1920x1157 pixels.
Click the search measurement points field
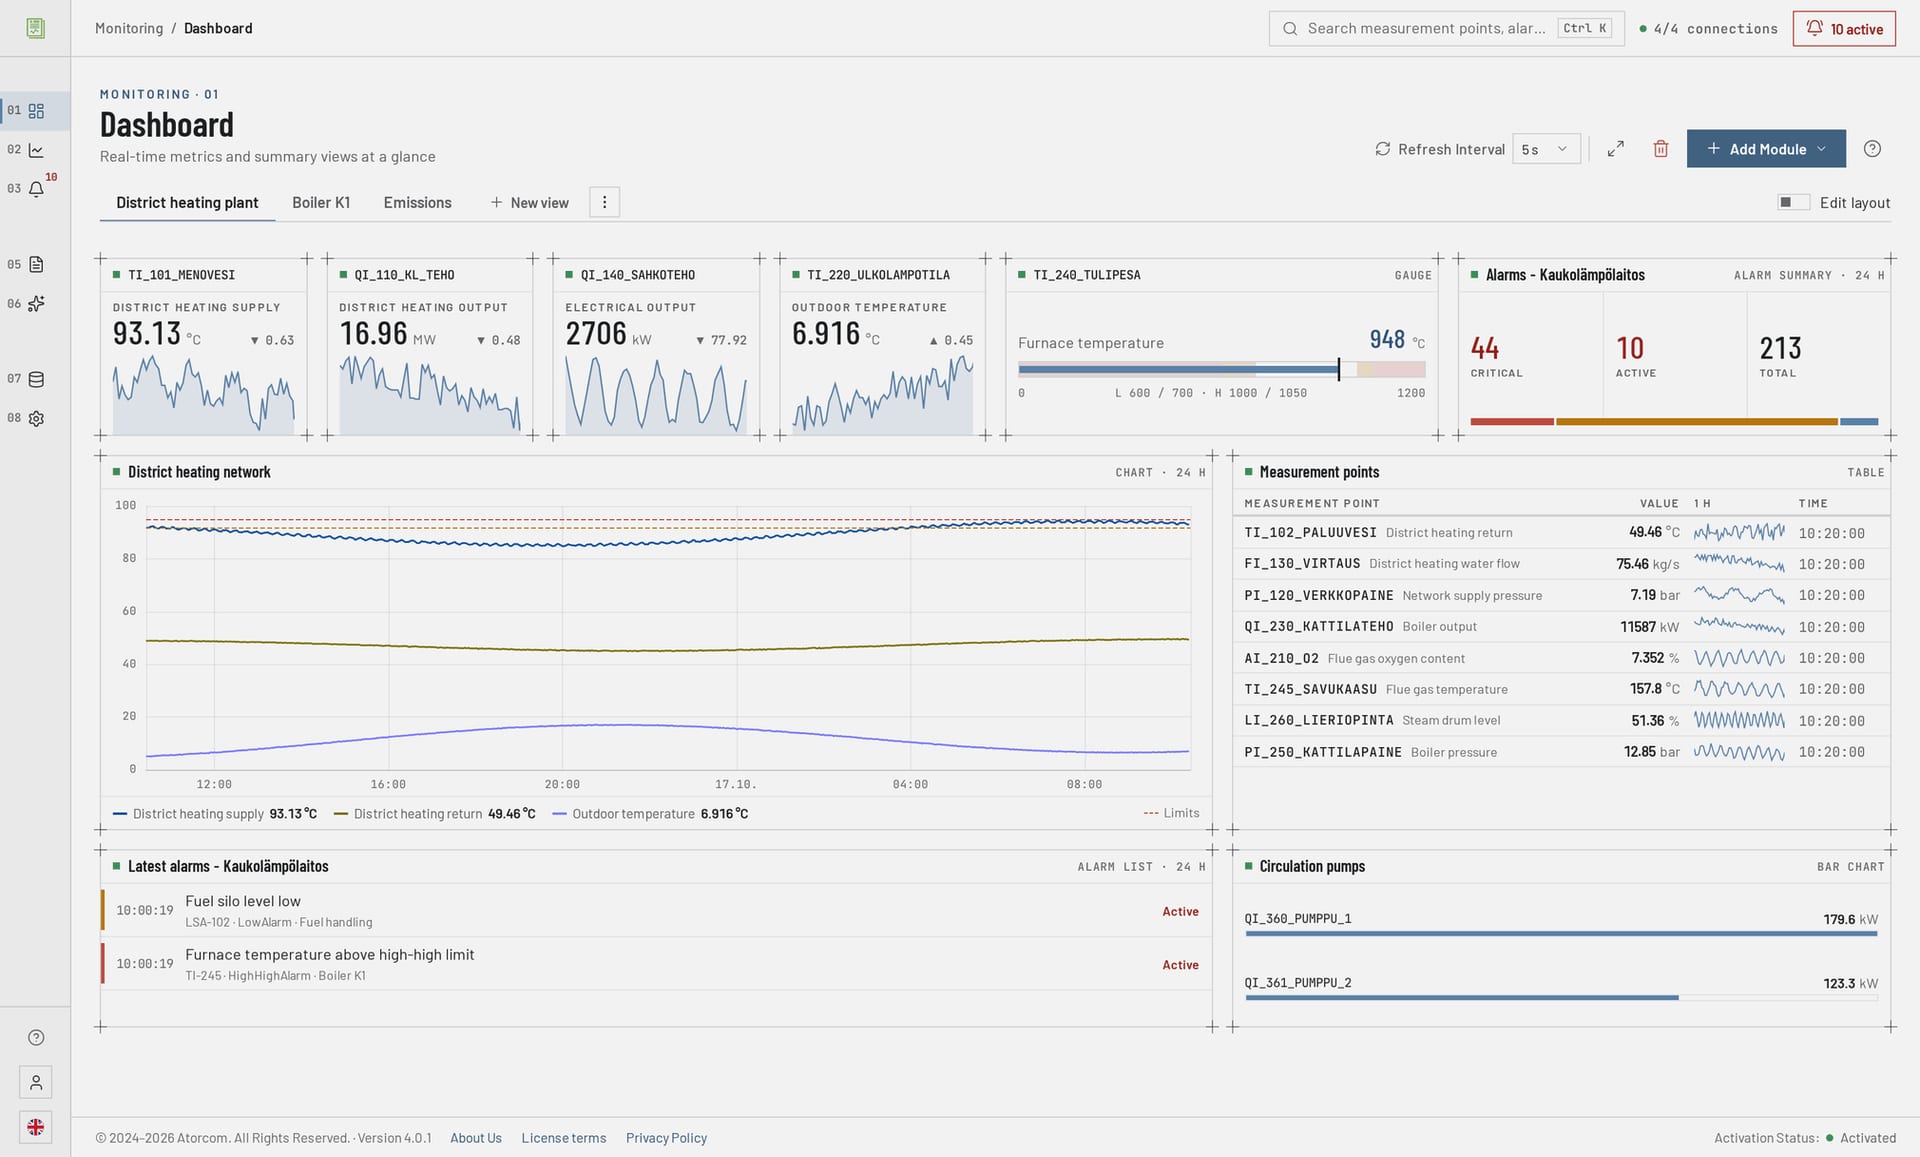click(1446, 29)
